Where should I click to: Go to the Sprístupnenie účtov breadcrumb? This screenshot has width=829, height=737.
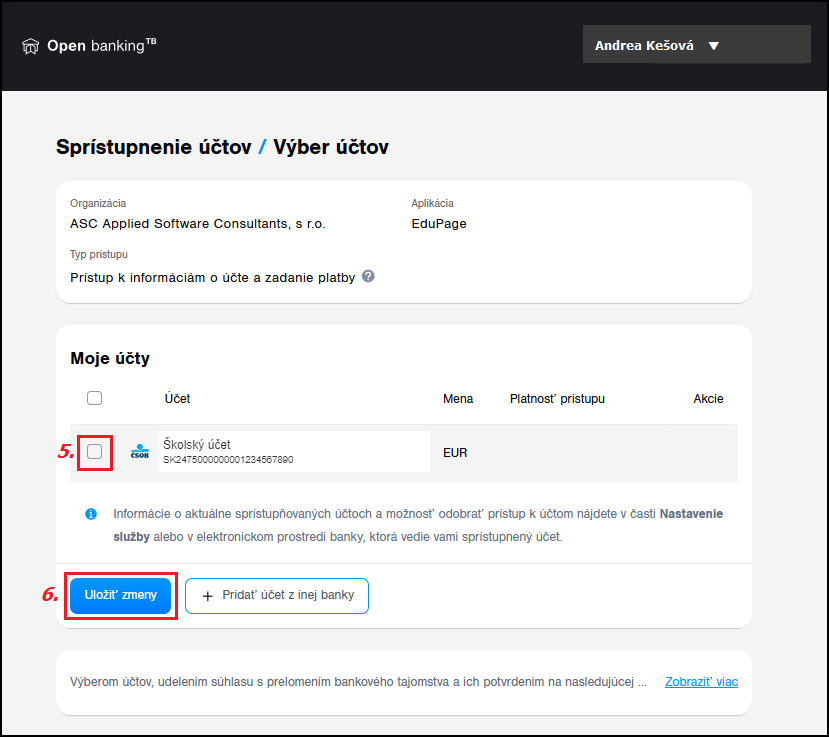point(153,147)
